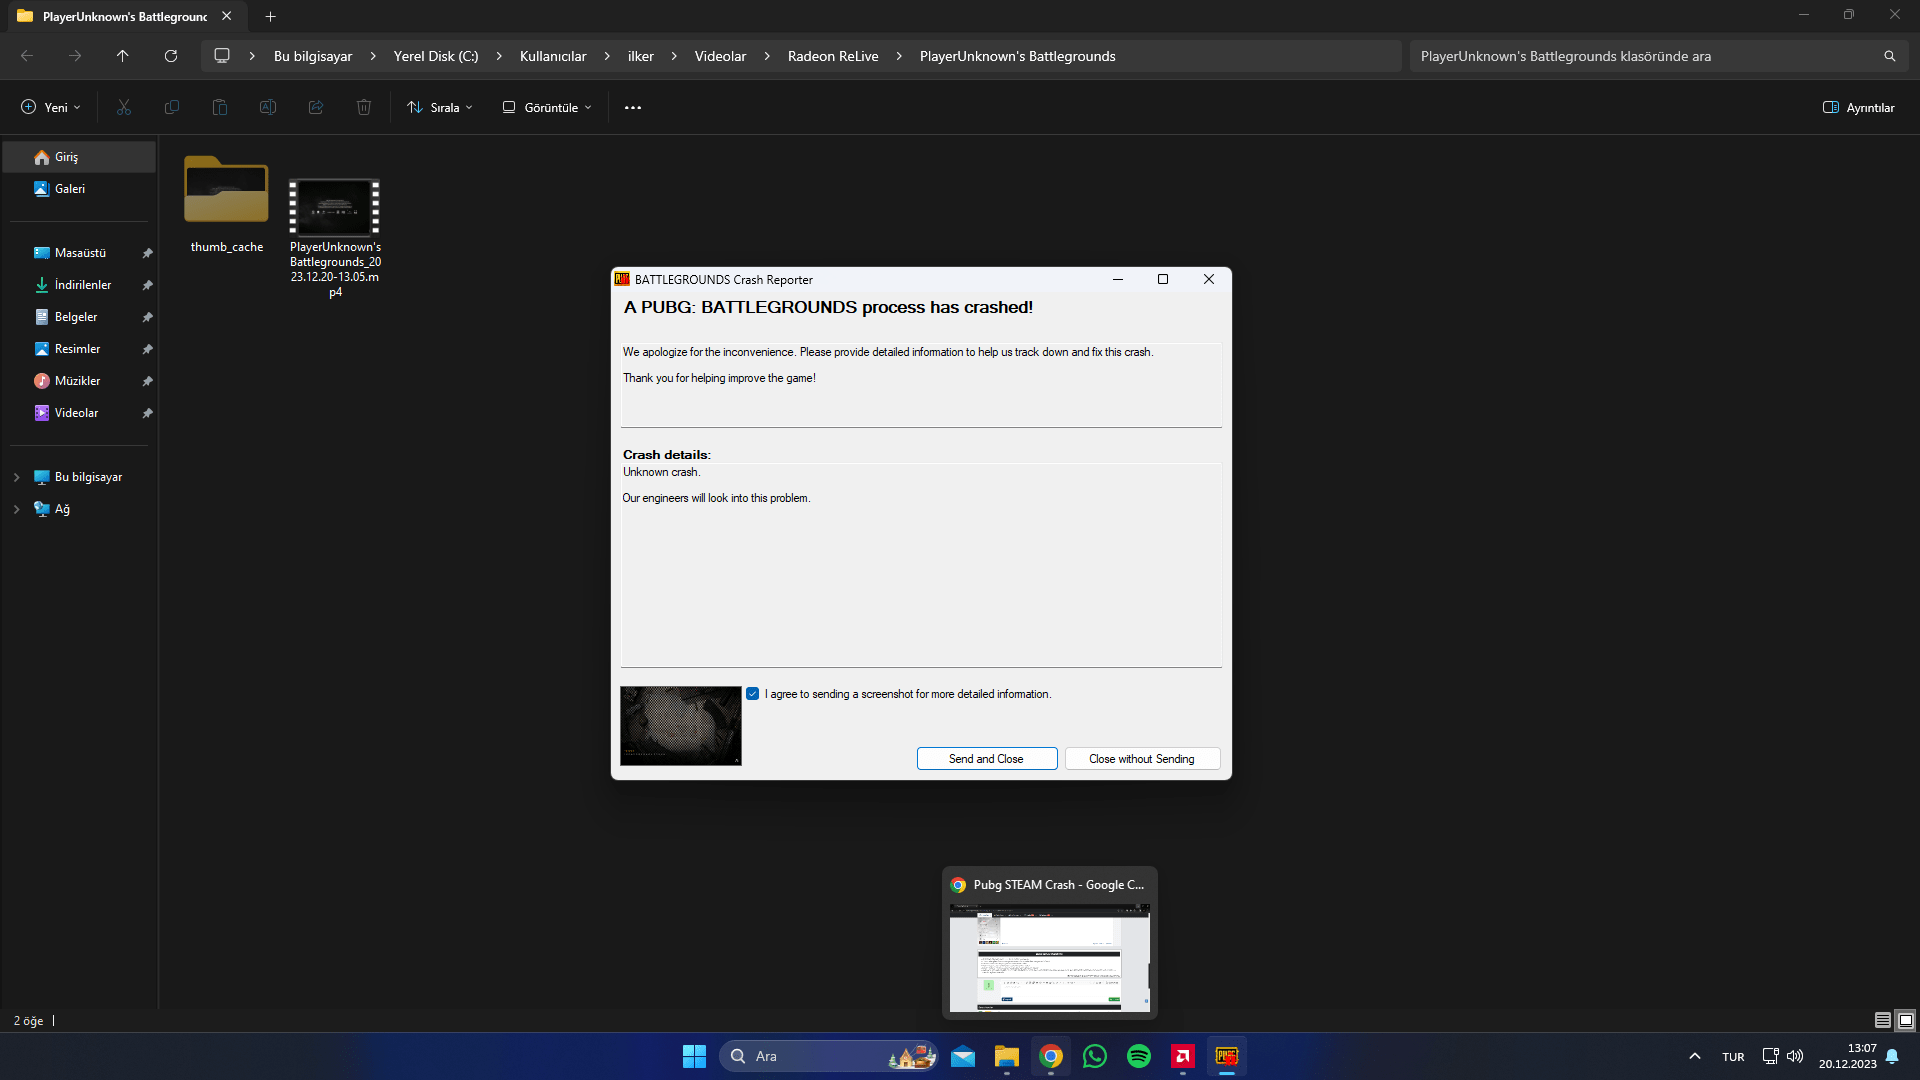Viewport: 1920px width, 1080px height.
Task: Select Galeri in the navigation pane
Action: coord(80,189)
